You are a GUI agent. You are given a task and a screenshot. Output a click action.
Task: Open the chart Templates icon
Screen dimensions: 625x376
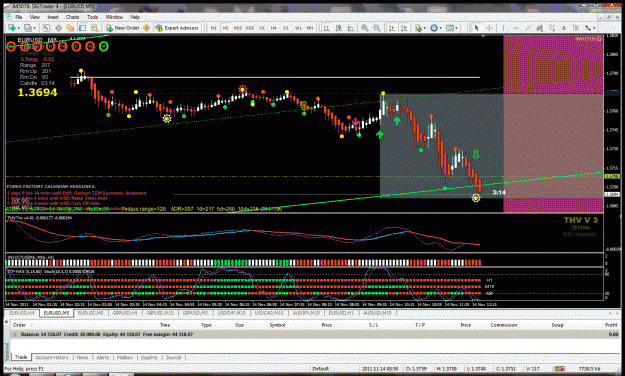click(x=450, y=28)
